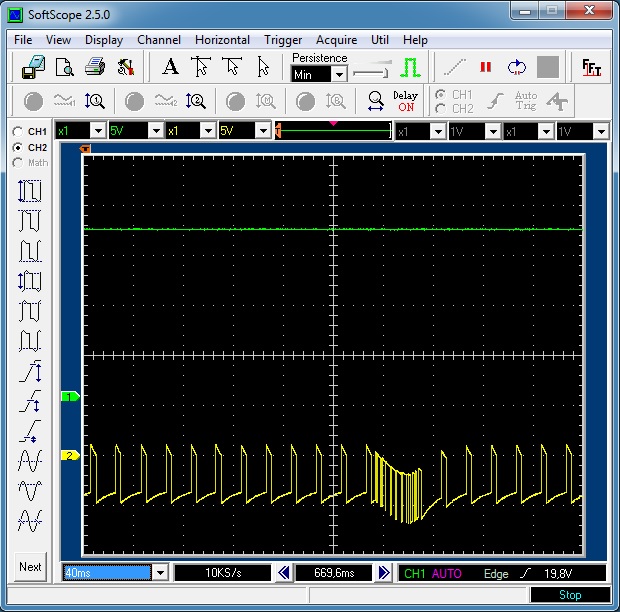Open first gray x1 dropdown
Viewport: 620px width, 612px height.
(438, 131)
